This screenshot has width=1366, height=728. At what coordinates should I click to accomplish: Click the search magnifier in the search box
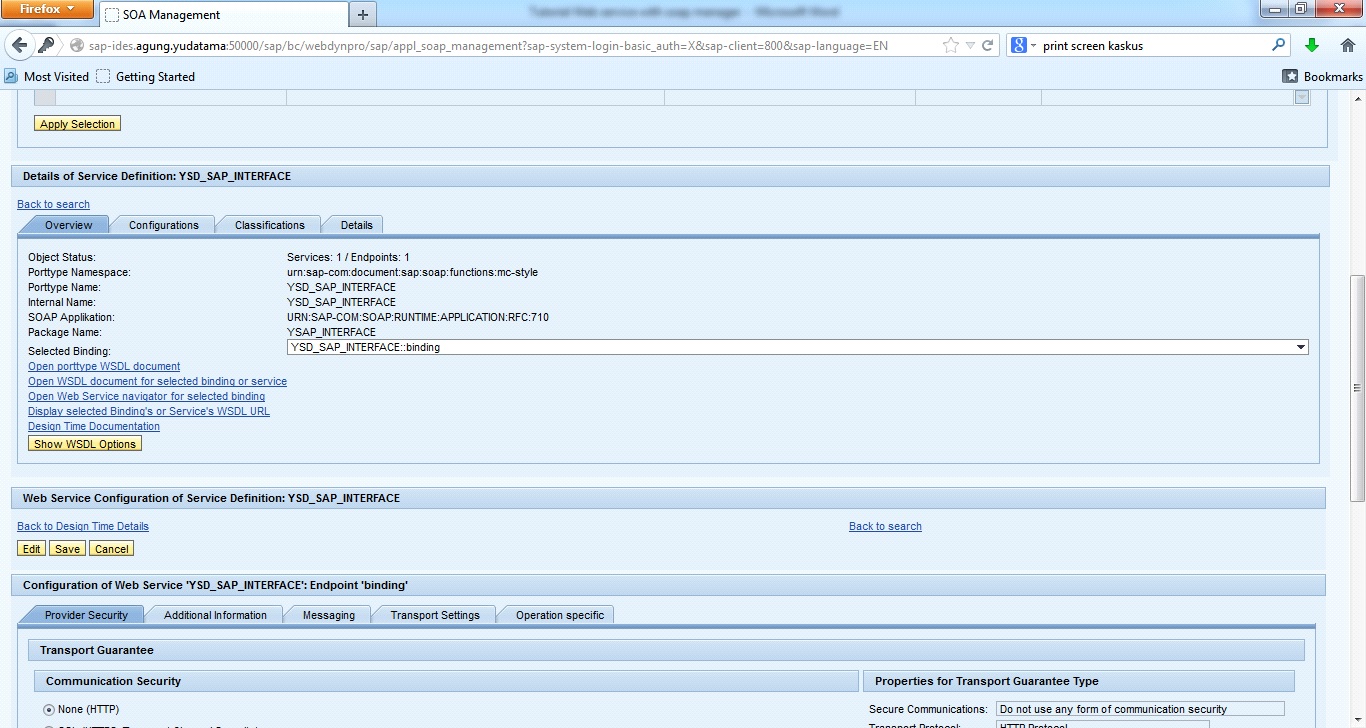click(1278, 45)
